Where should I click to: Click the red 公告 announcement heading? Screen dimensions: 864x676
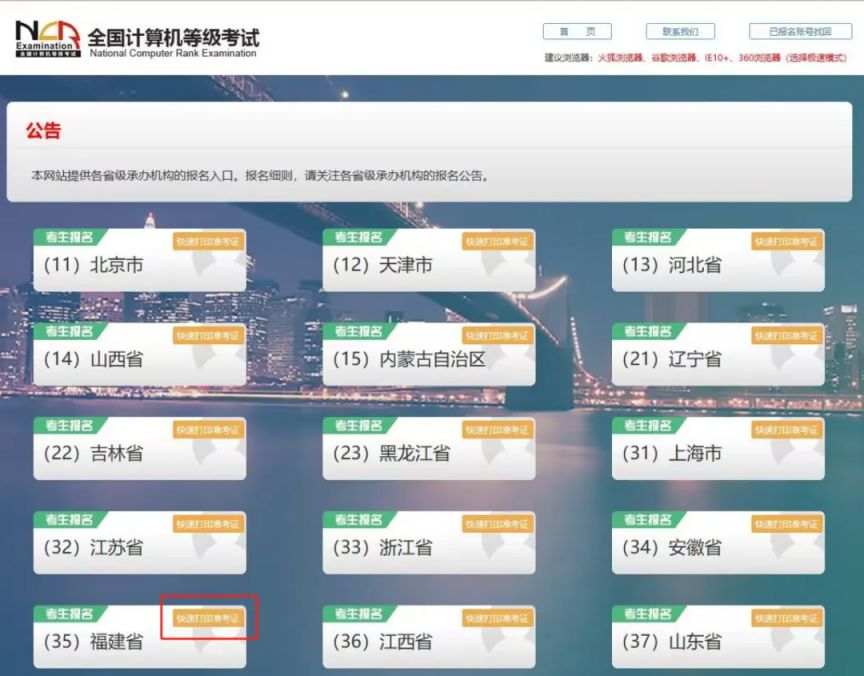point(44,131)
